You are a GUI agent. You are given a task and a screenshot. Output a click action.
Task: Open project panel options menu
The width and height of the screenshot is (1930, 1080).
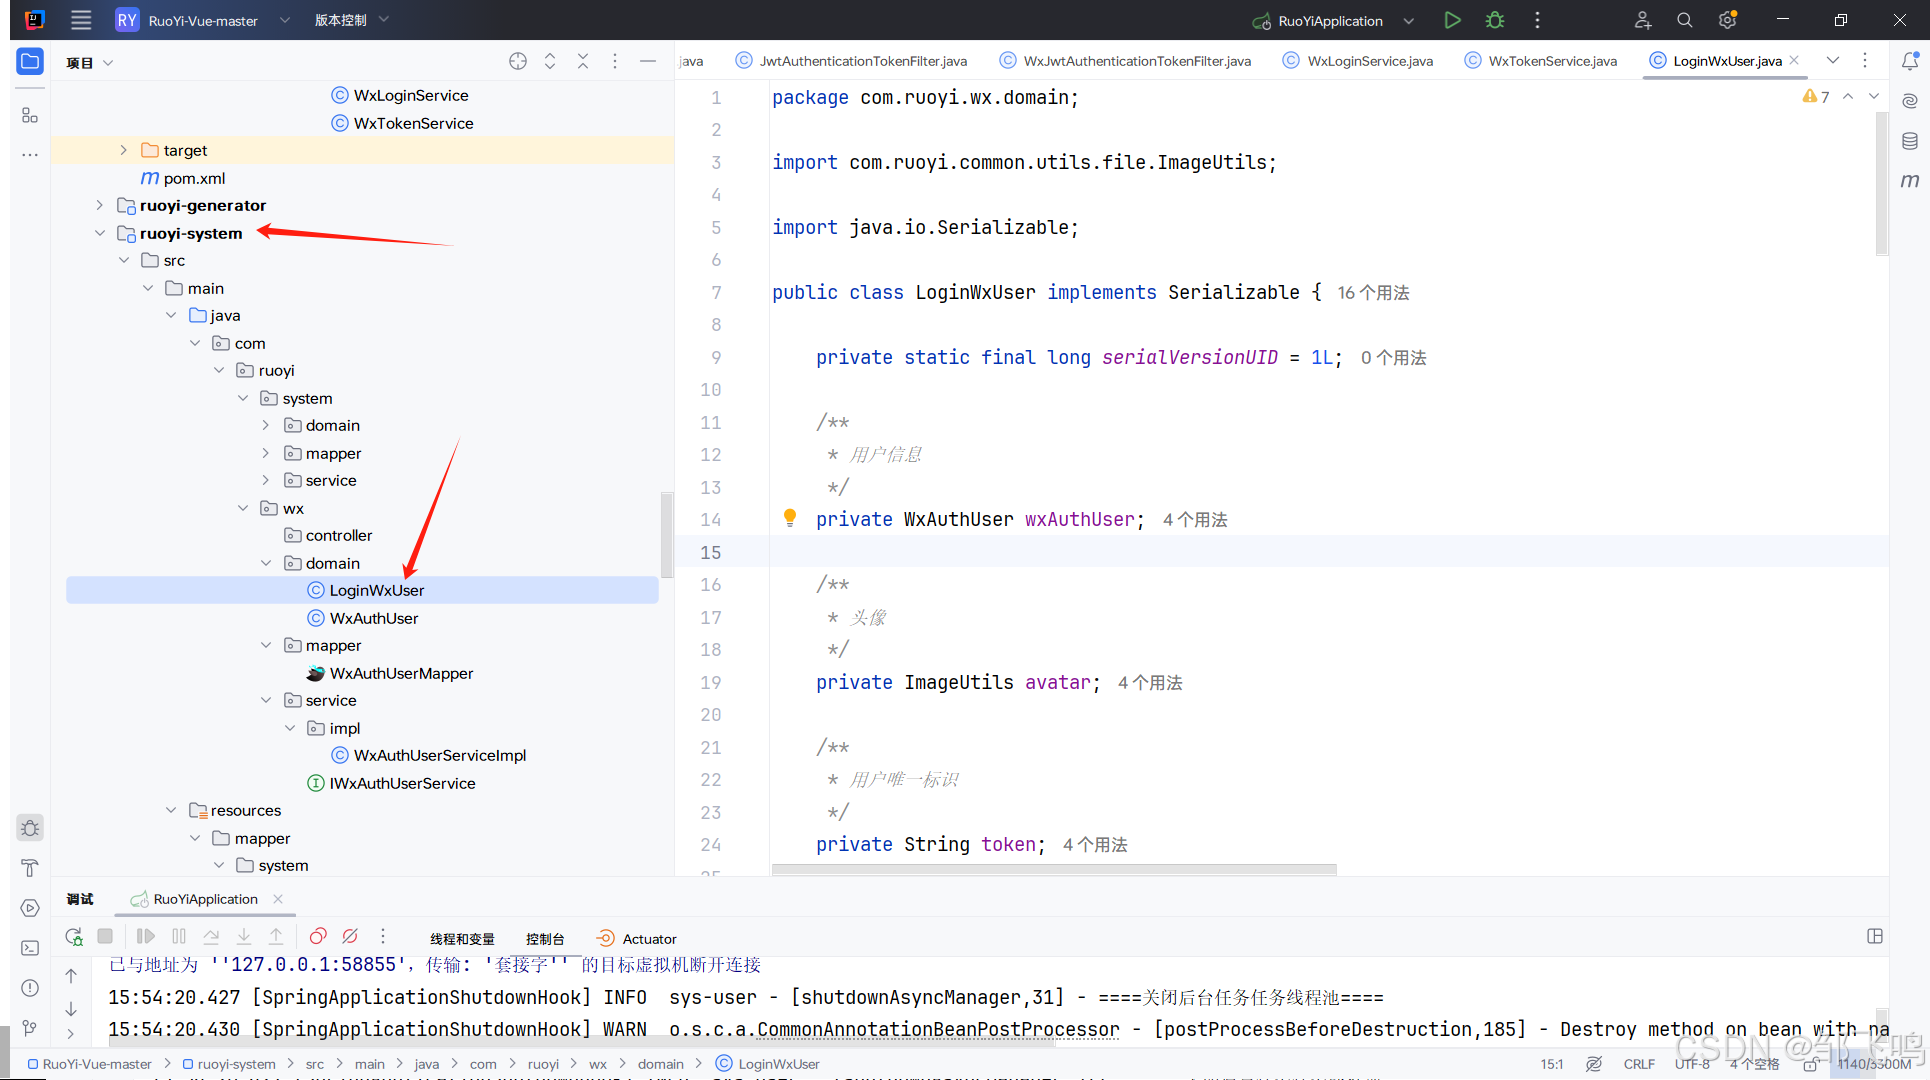tap(615, 61)
